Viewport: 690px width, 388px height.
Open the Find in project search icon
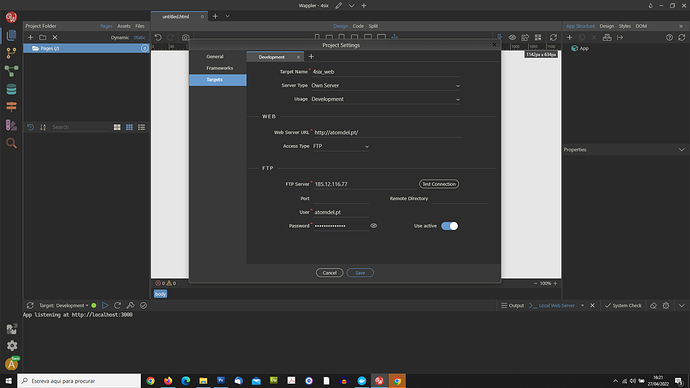(x=11, y=143)
